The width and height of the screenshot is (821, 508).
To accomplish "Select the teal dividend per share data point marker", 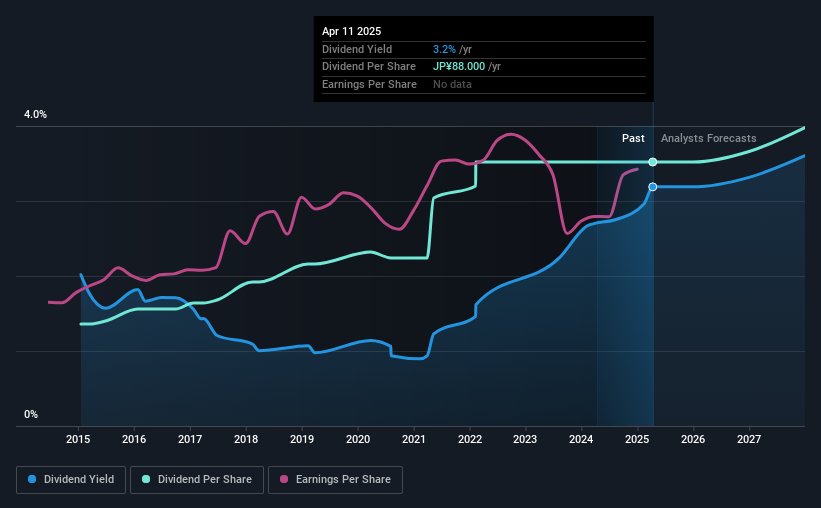I will (x=652, y=162).
